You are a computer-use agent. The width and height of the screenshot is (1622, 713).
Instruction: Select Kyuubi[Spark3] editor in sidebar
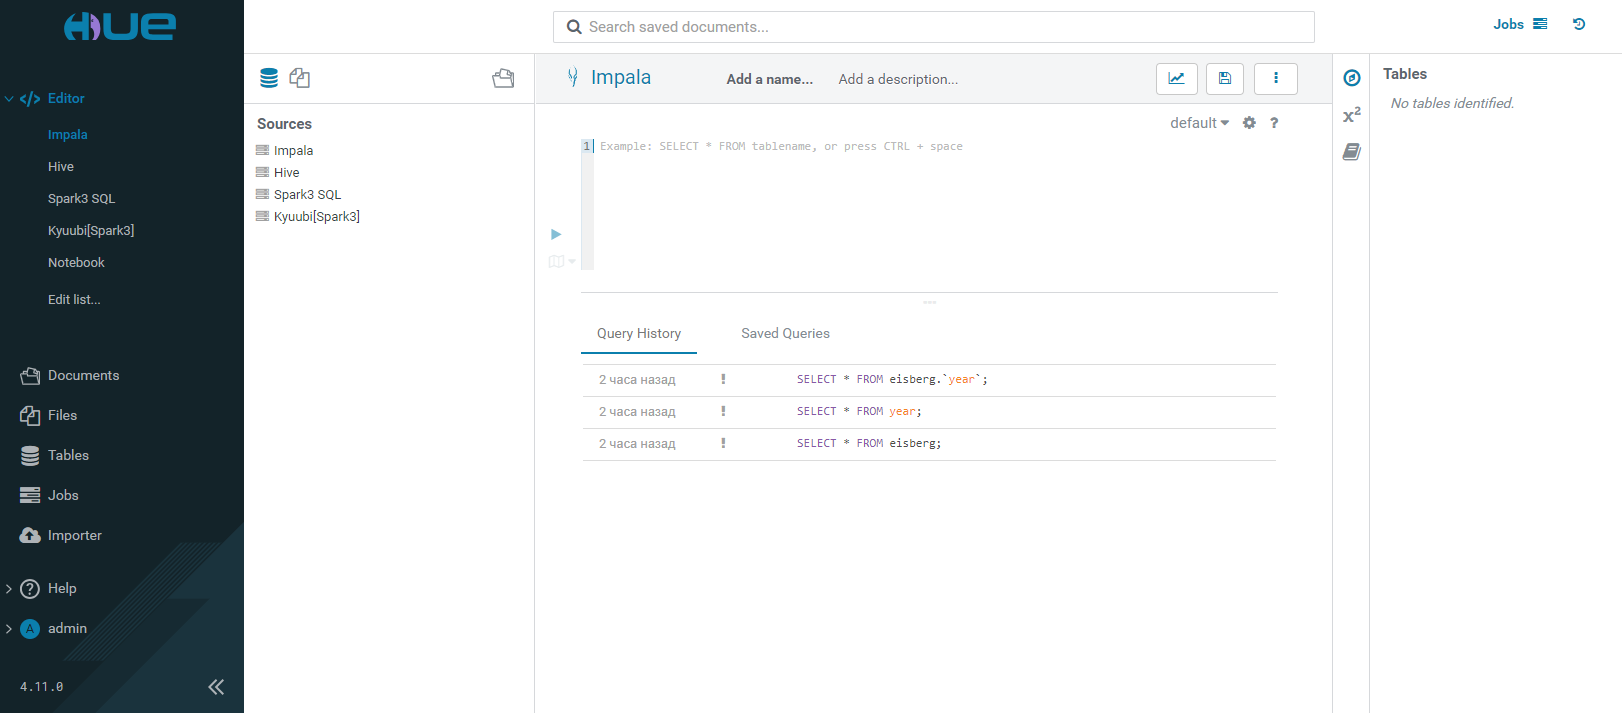(91, 231)
